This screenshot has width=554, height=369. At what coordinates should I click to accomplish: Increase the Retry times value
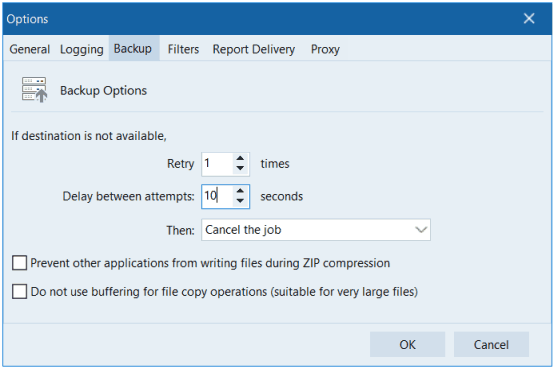[x=240, y=158]
